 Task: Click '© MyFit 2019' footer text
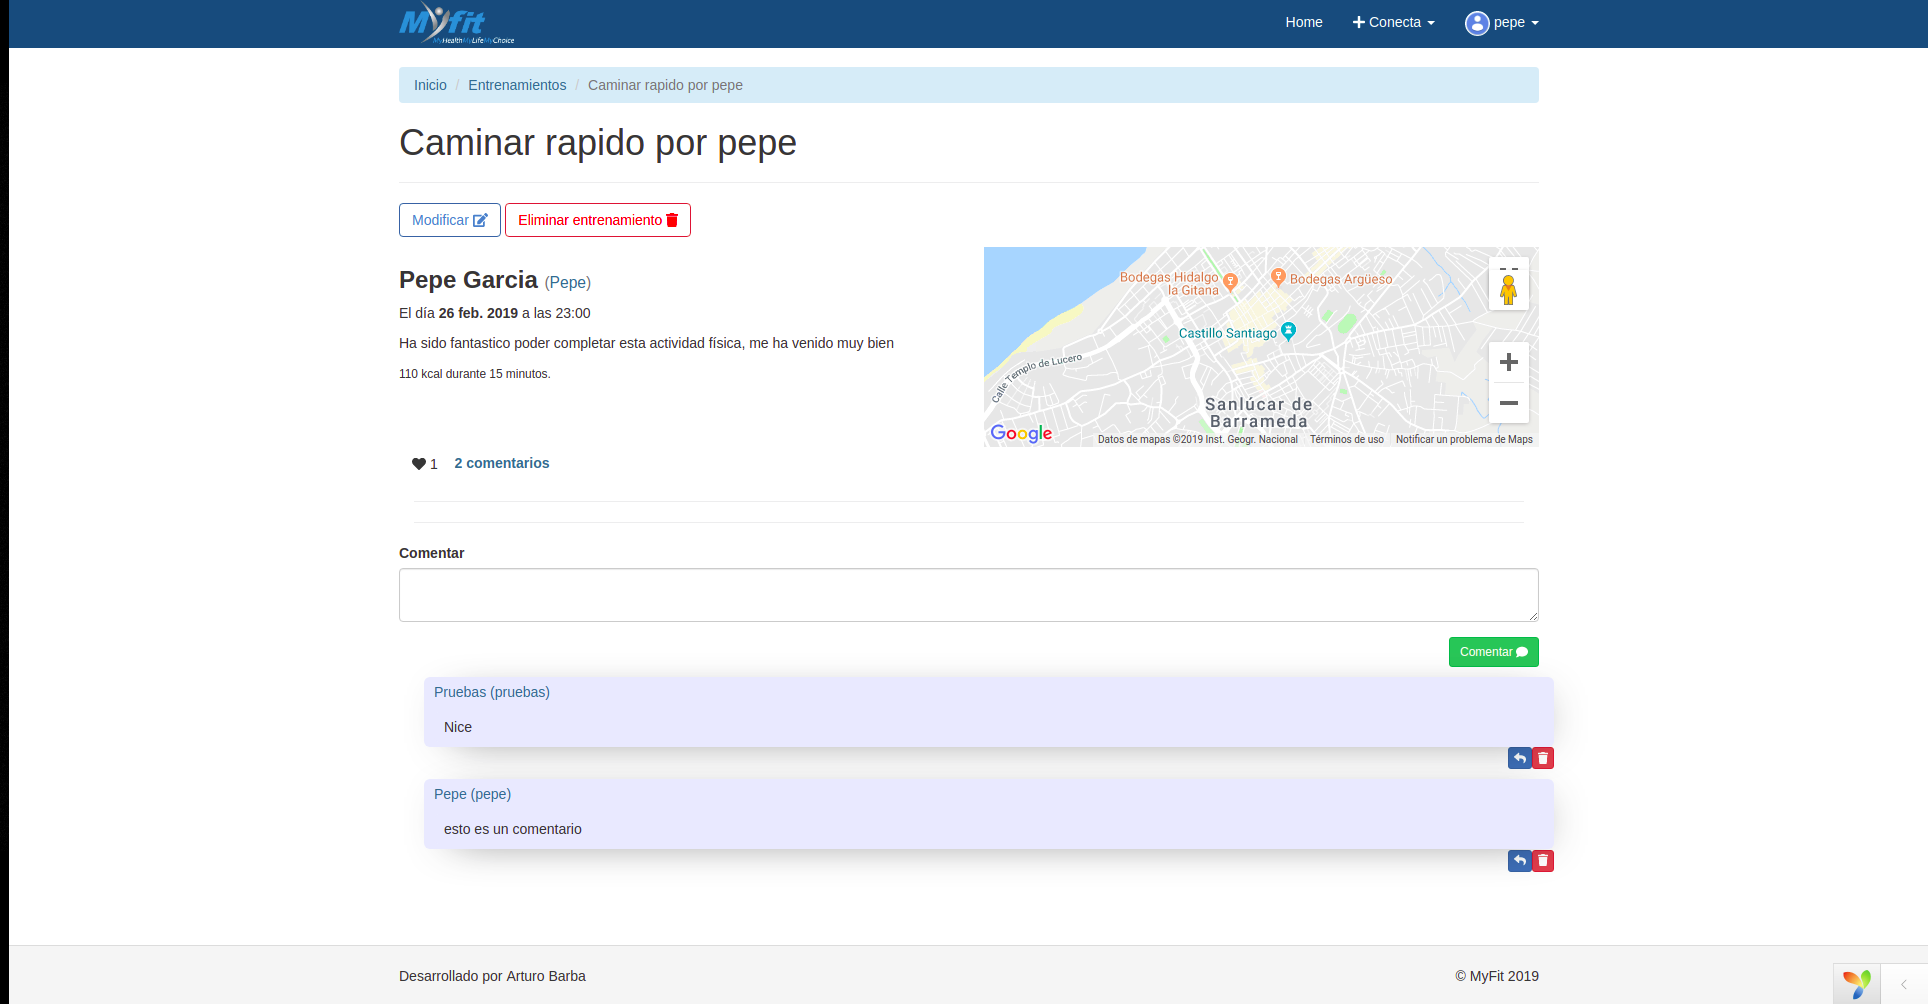pyautogui.click(x=1497, y=976)
